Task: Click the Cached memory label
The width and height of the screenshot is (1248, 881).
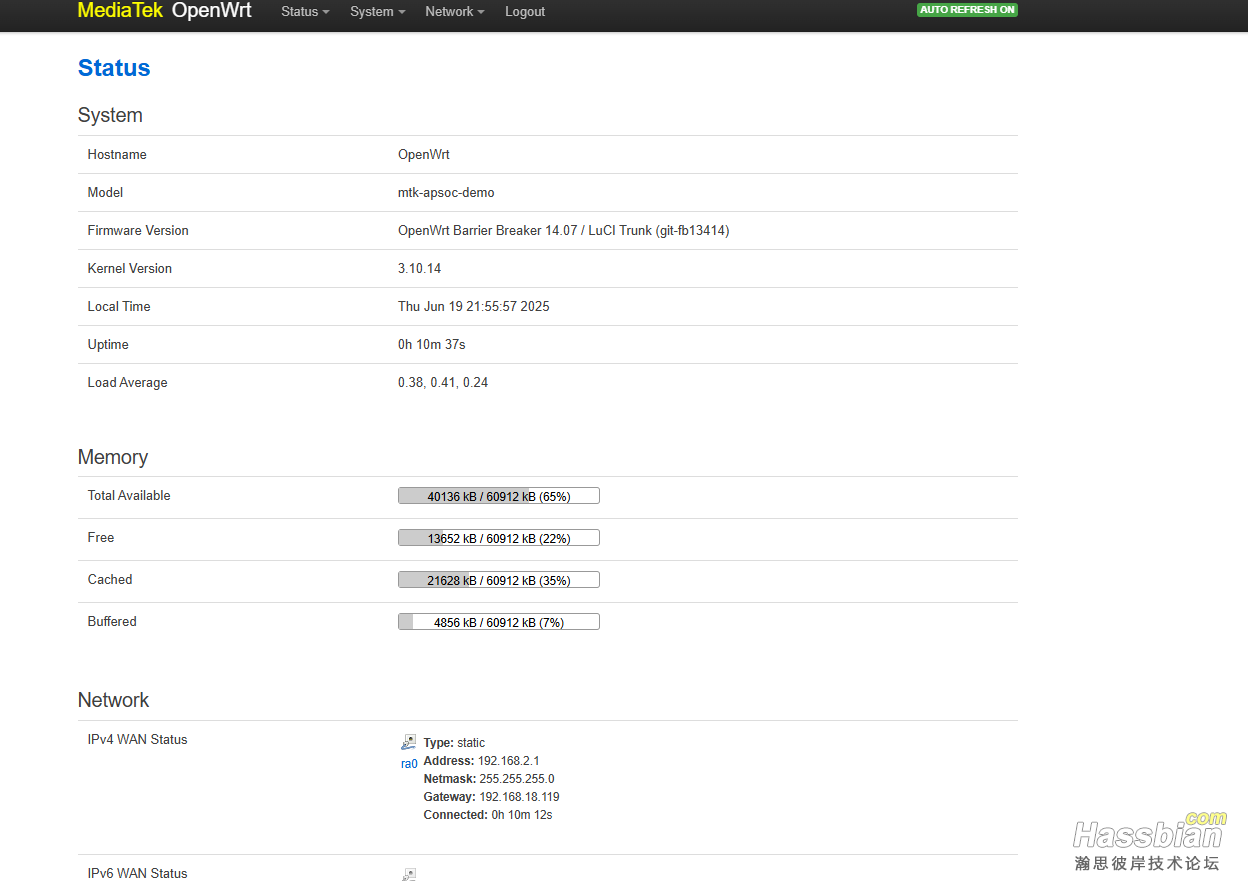Action: coord(110,580)
